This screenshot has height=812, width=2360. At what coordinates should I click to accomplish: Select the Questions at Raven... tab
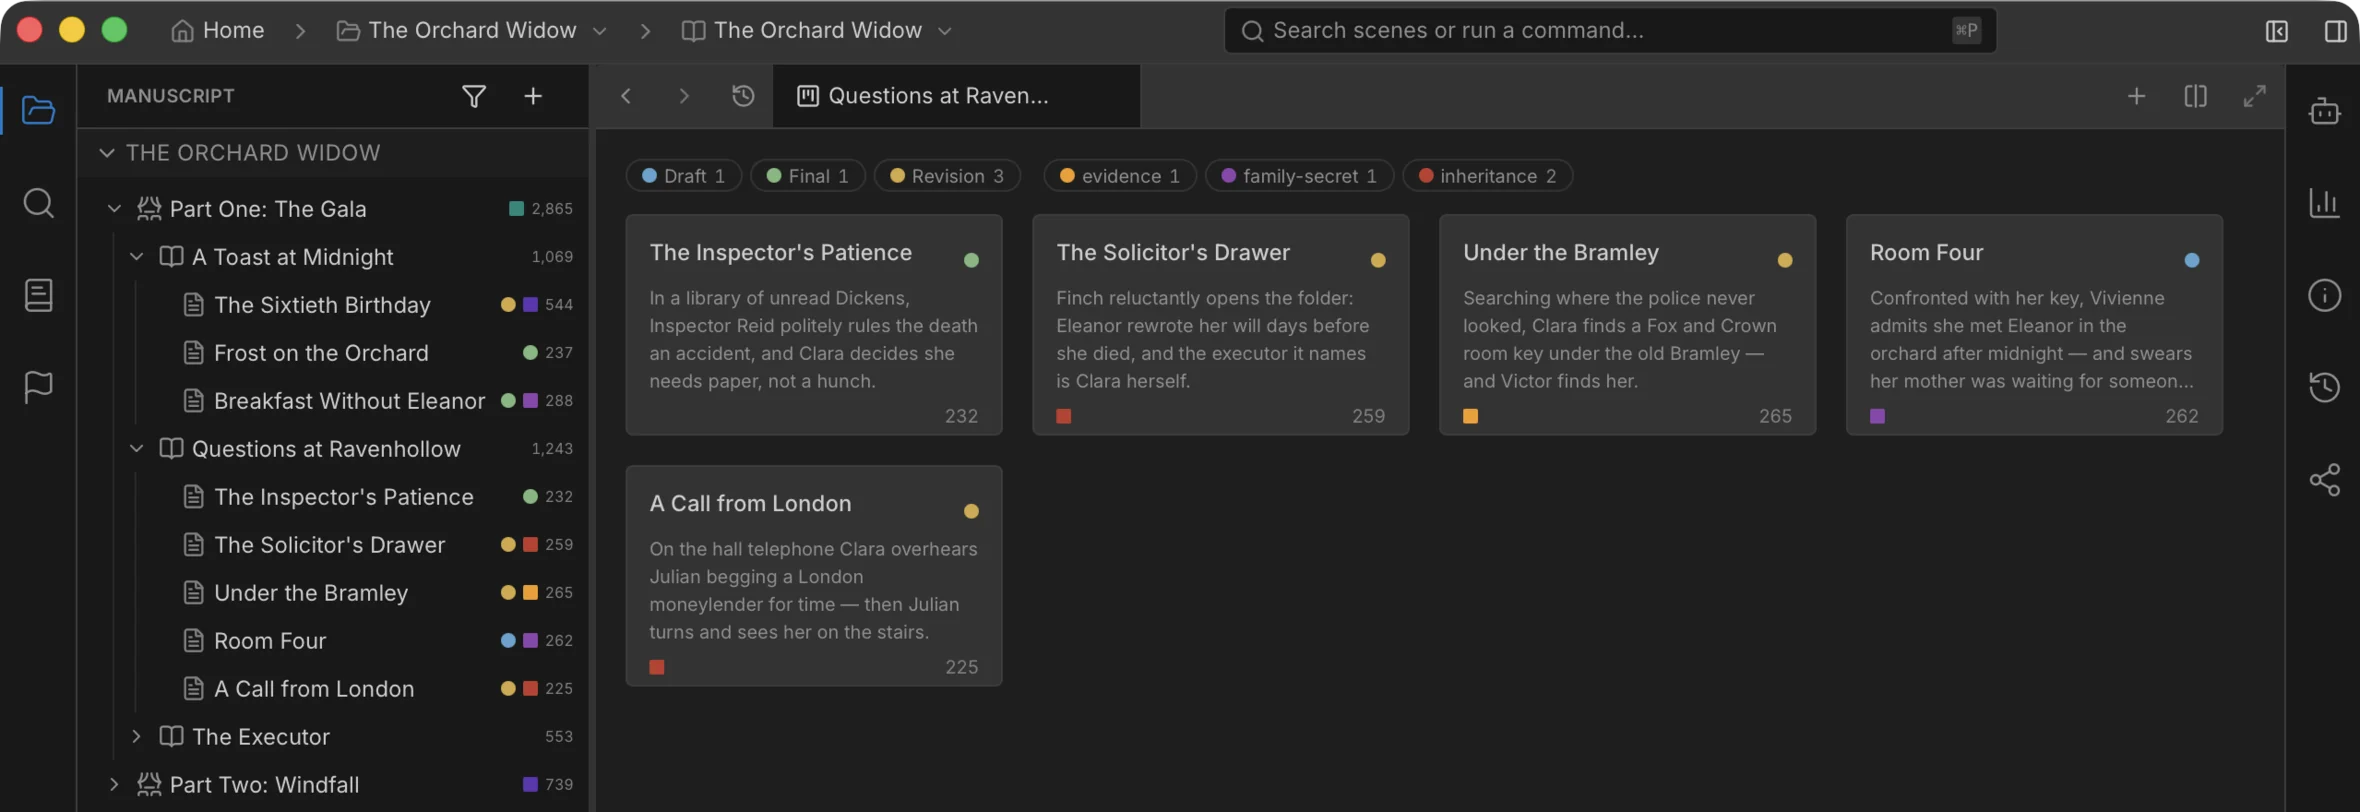pyautogui.click(x=956, y=96)
